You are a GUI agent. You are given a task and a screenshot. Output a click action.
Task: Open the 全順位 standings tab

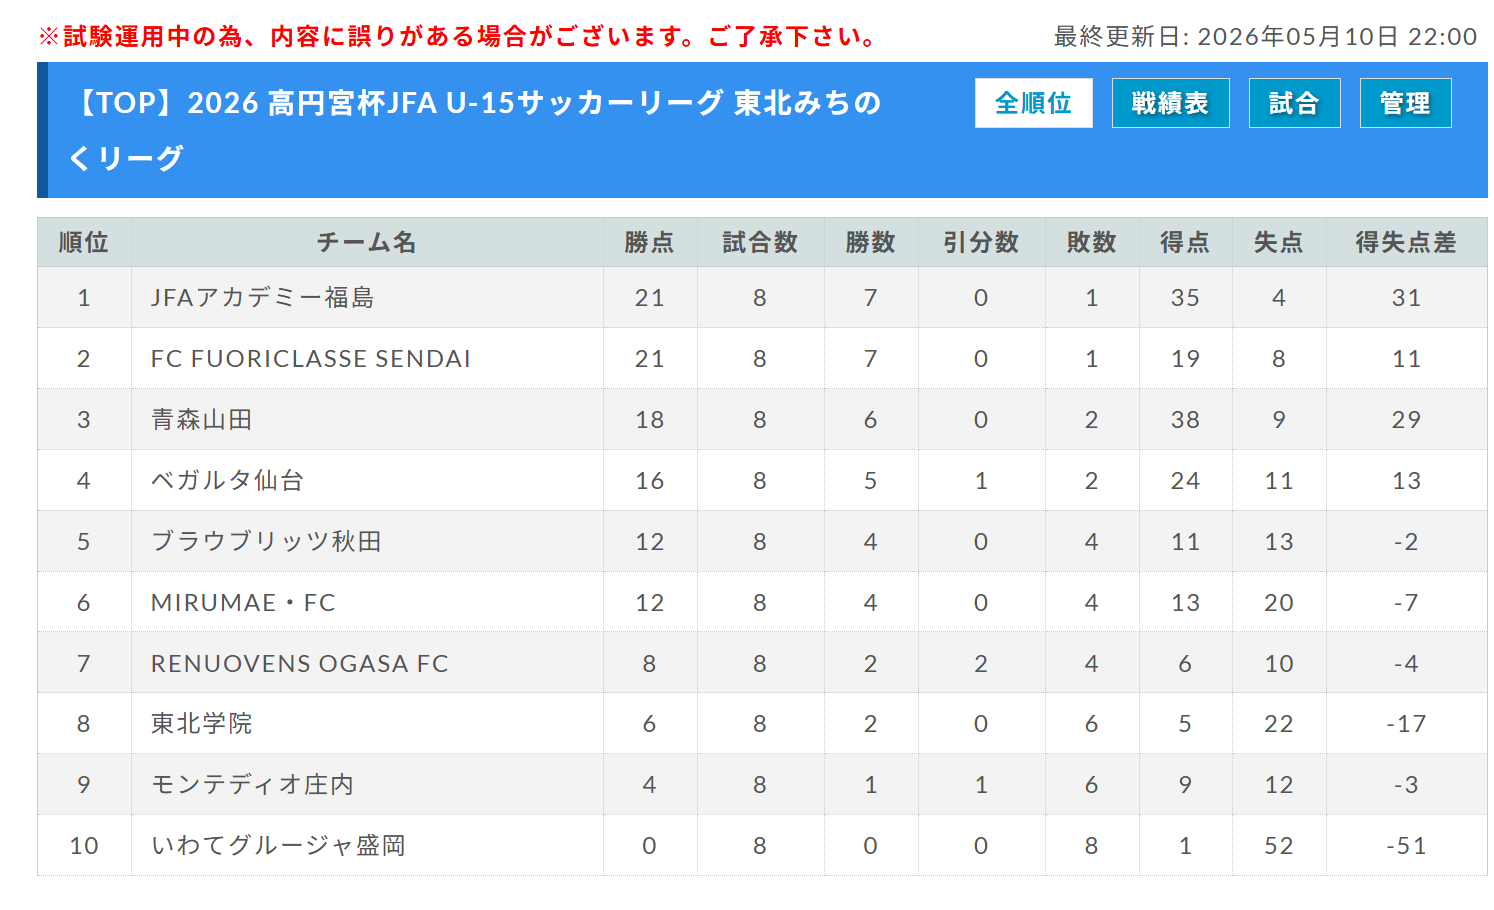point(1033,103)
